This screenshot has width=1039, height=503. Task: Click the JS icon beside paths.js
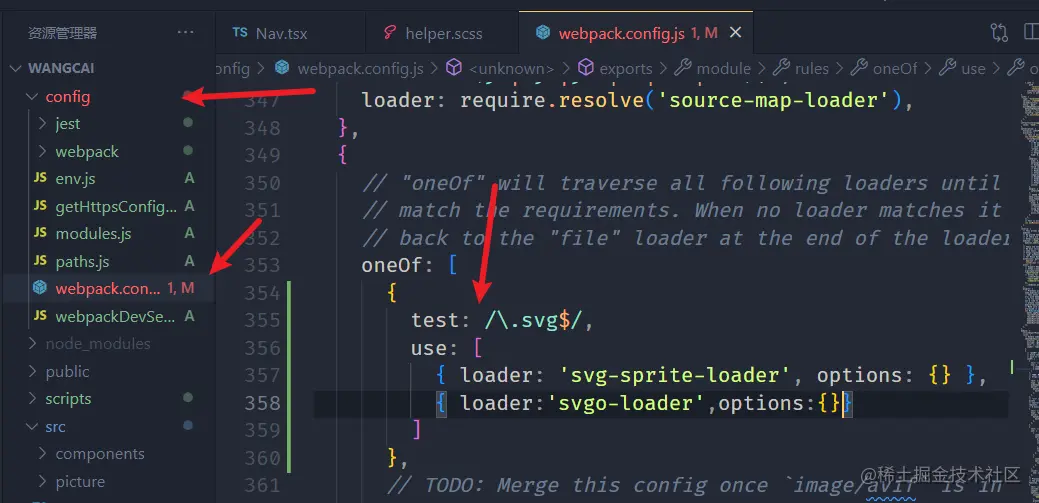pyautogui.click(x=40, y=262)
